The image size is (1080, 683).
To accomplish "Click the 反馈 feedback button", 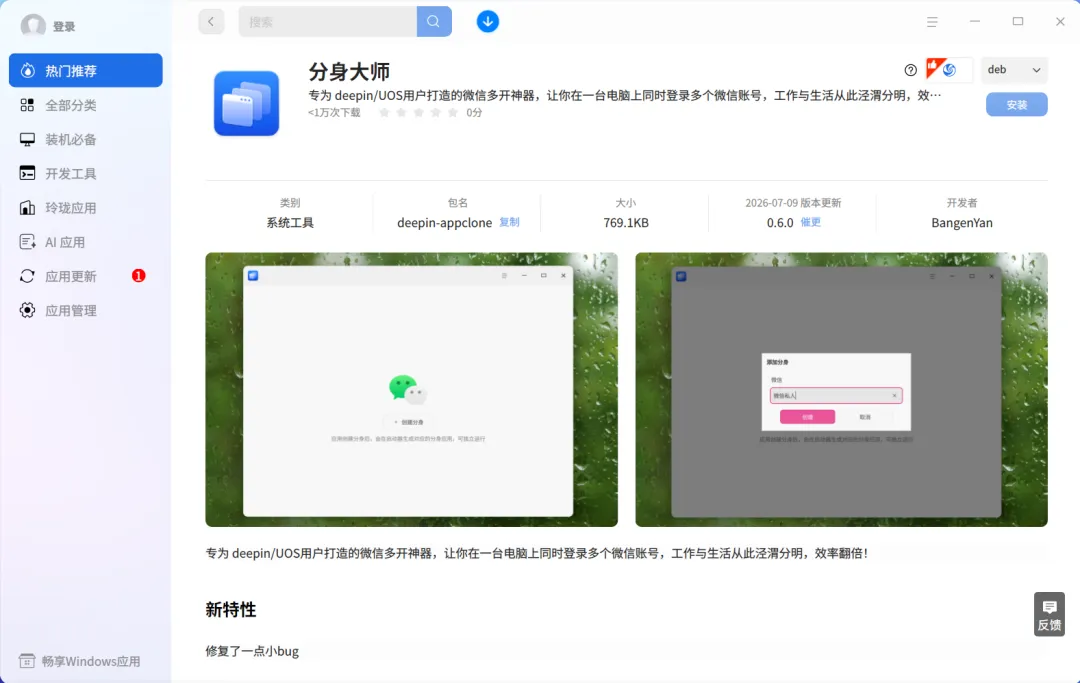I will point(1049,614).
